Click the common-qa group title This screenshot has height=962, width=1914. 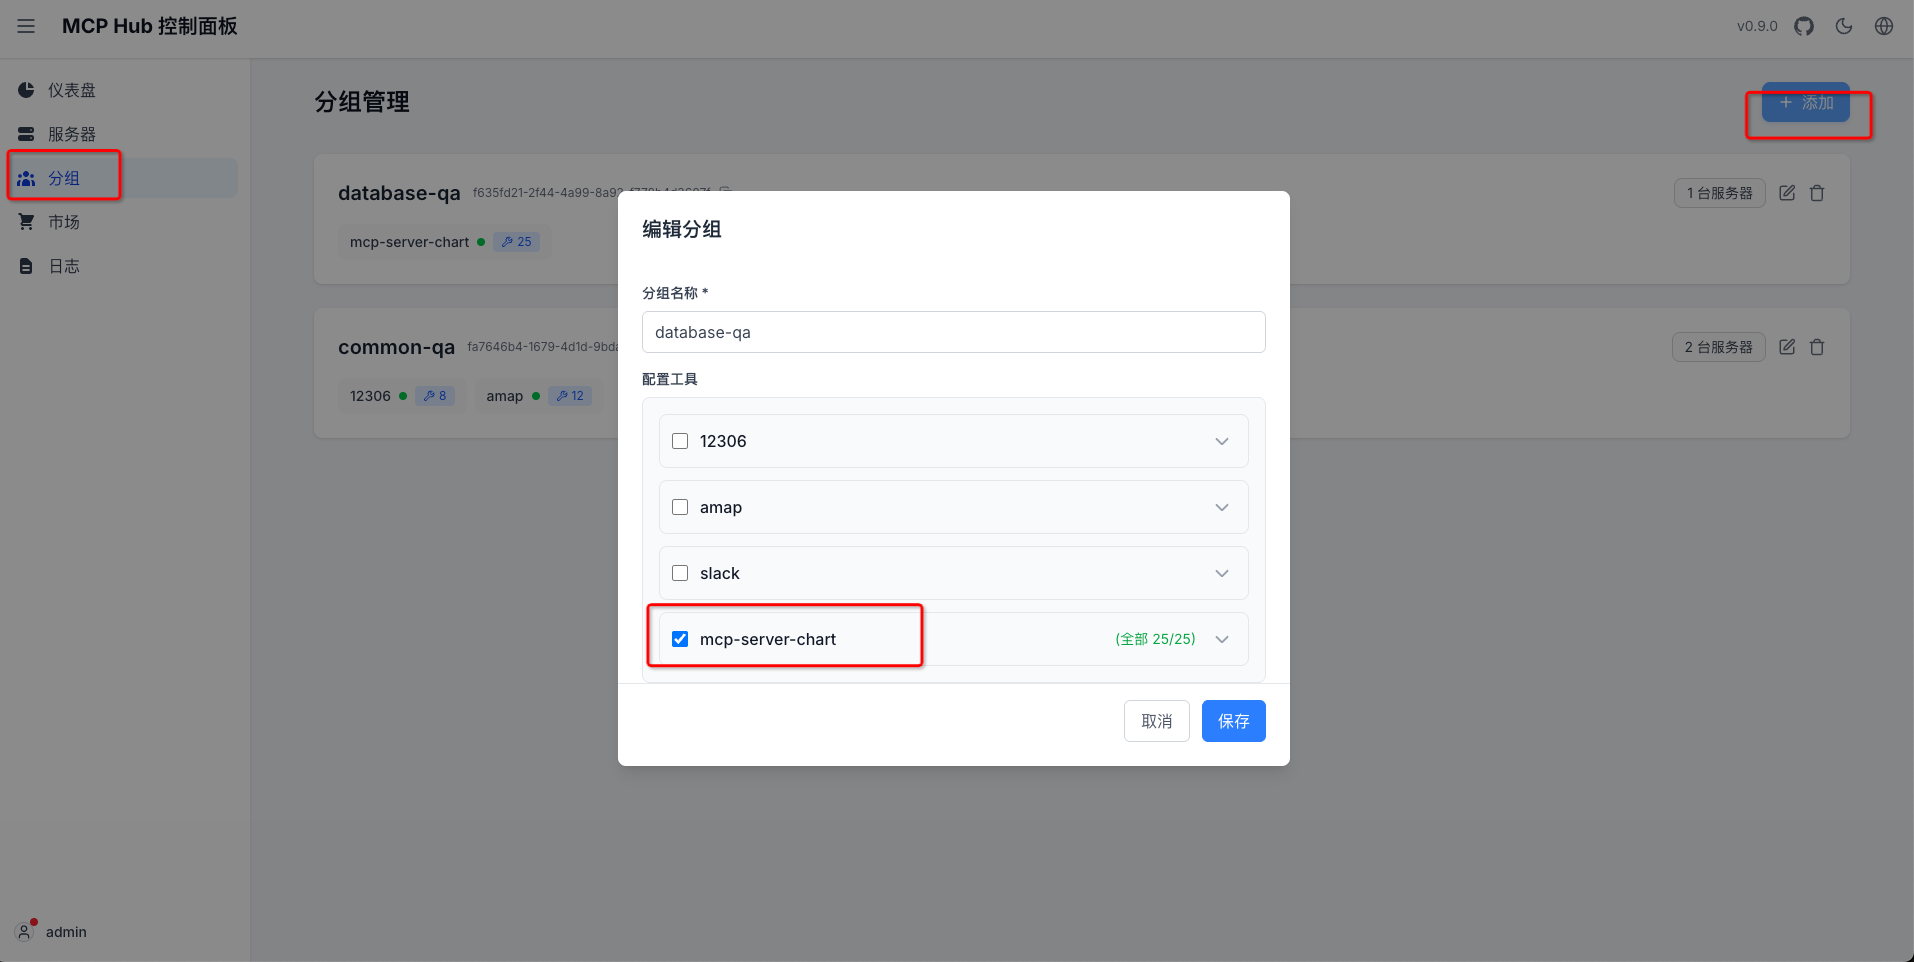tap(396, 347)
